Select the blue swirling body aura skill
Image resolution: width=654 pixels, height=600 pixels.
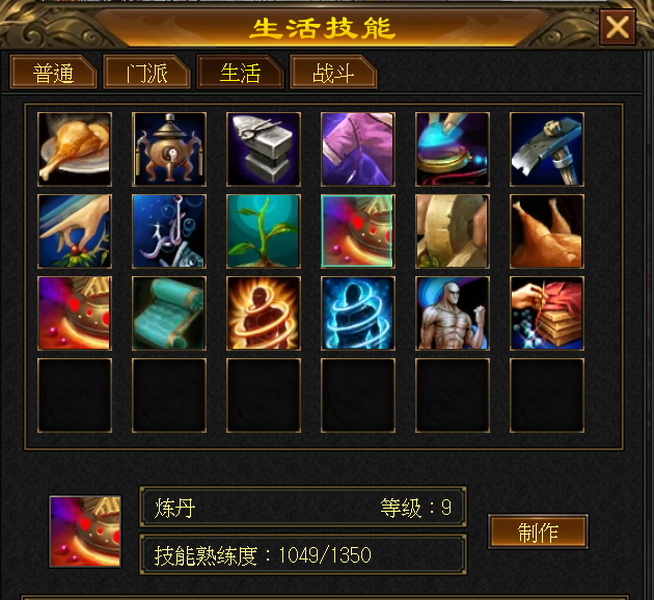[x=358, y=313]
